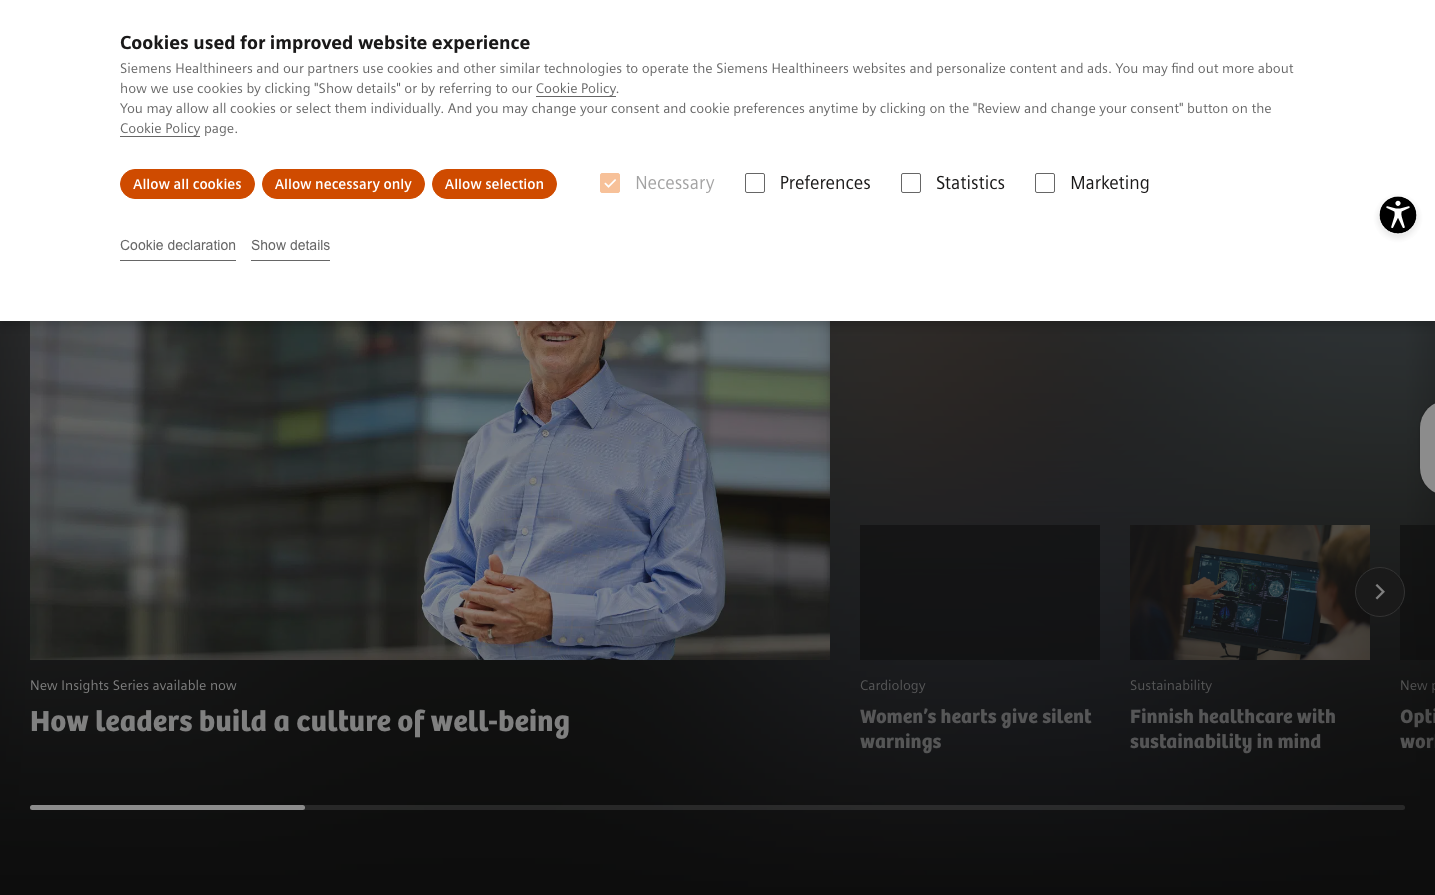Open Cookie Policy link after 'referring to our'

pos(575,89)
